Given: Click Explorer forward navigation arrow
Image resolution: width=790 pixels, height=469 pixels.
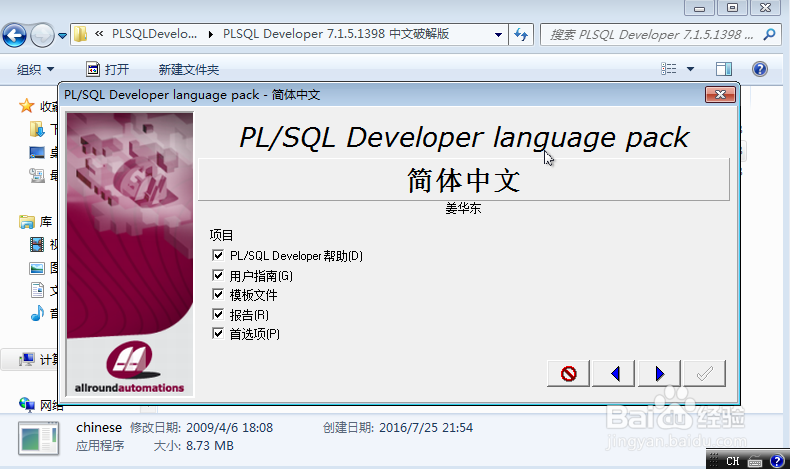Looking at the screenshot, I should (42, 35).
